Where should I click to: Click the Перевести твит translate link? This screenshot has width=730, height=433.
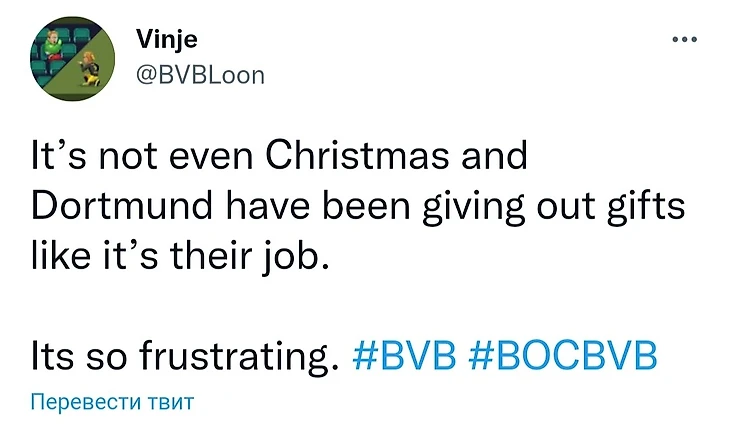tap(112, 402)
